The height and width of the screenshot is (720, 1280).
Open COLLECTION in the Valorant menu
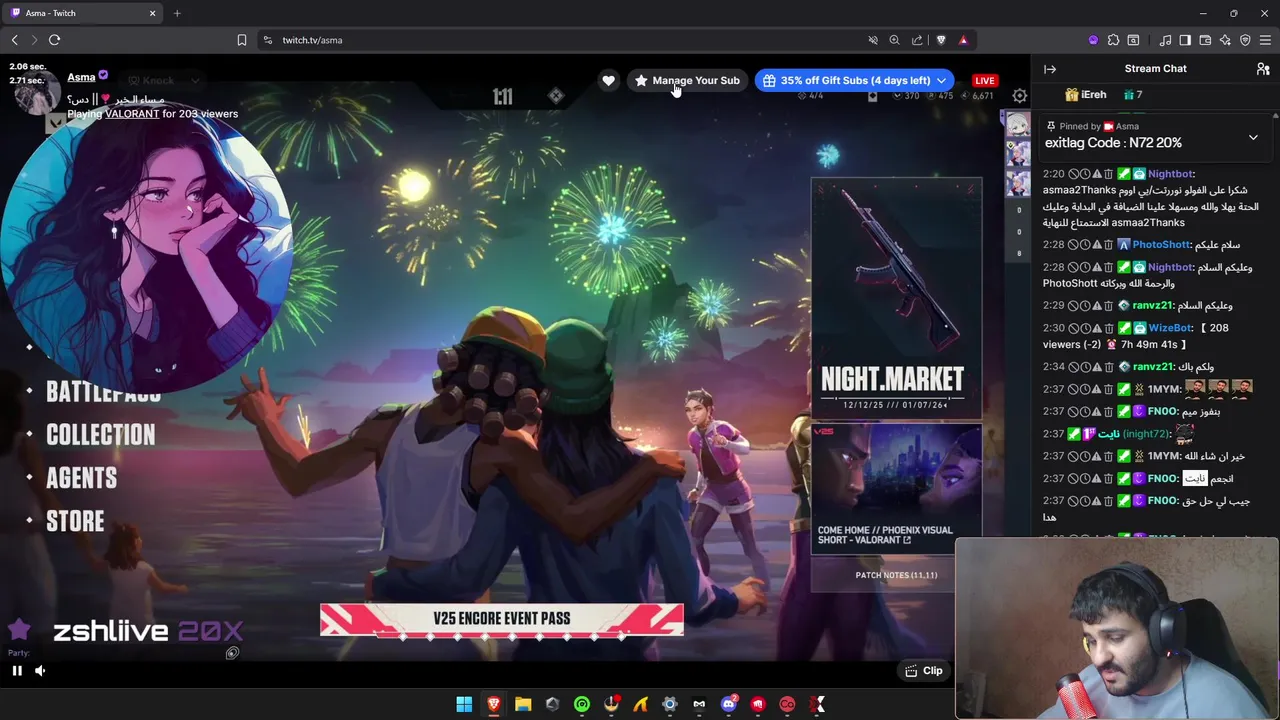click(x=100, y=435)
